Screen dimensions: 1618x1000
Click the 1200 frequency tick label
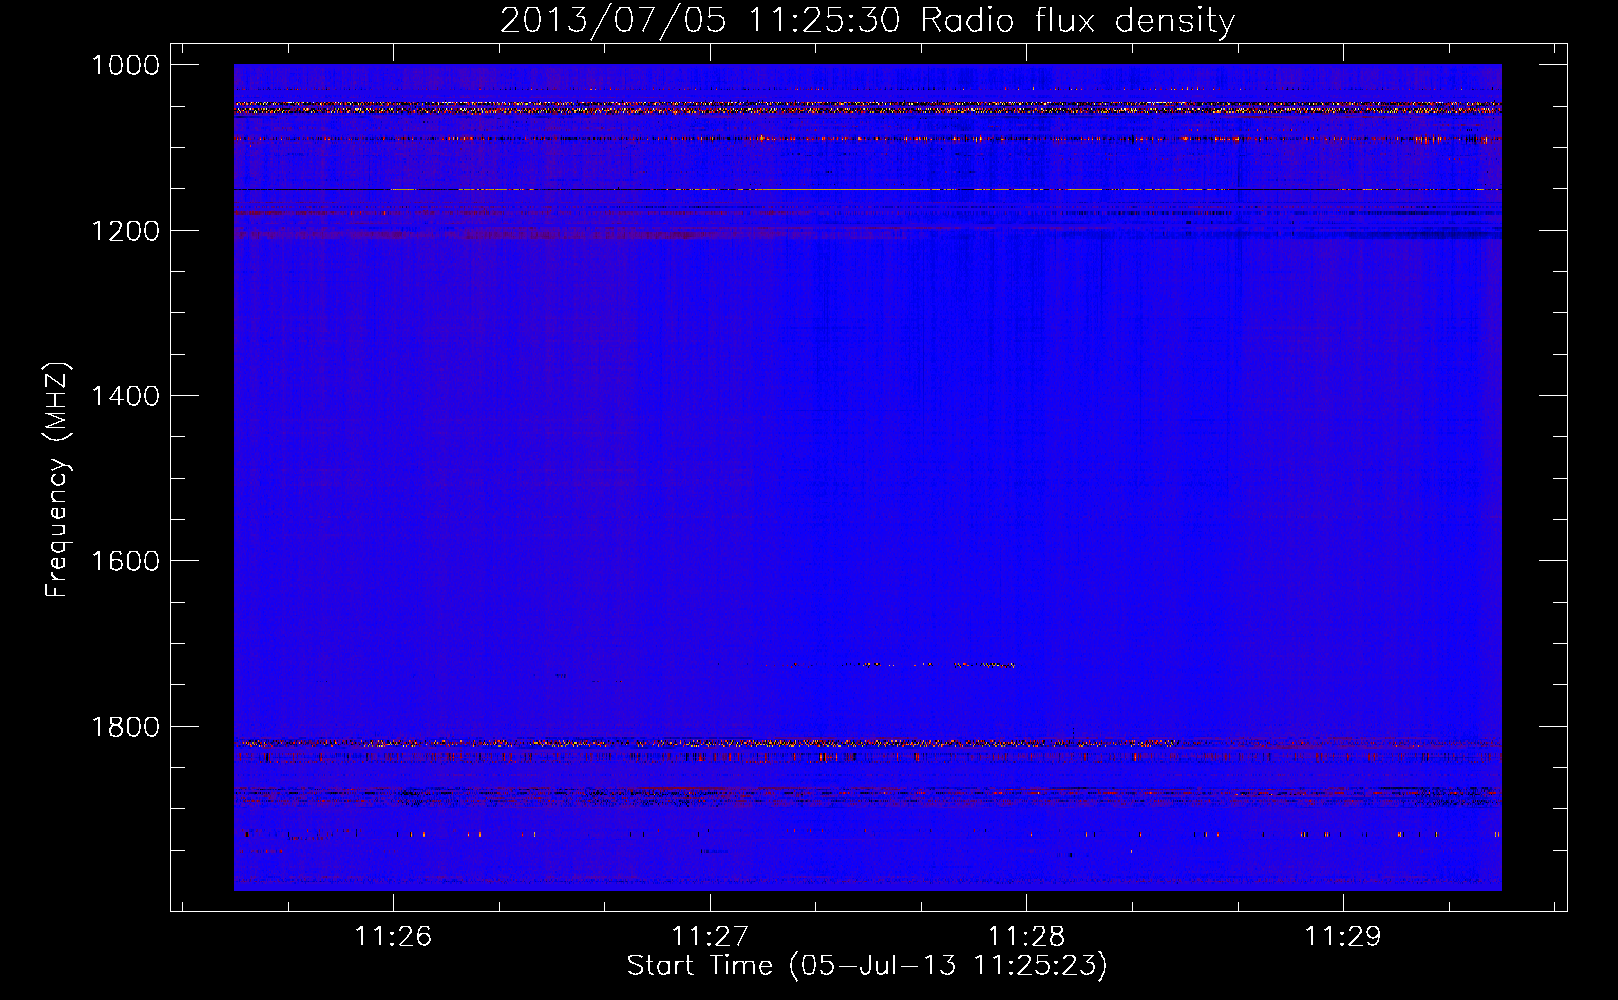(125, 231)
